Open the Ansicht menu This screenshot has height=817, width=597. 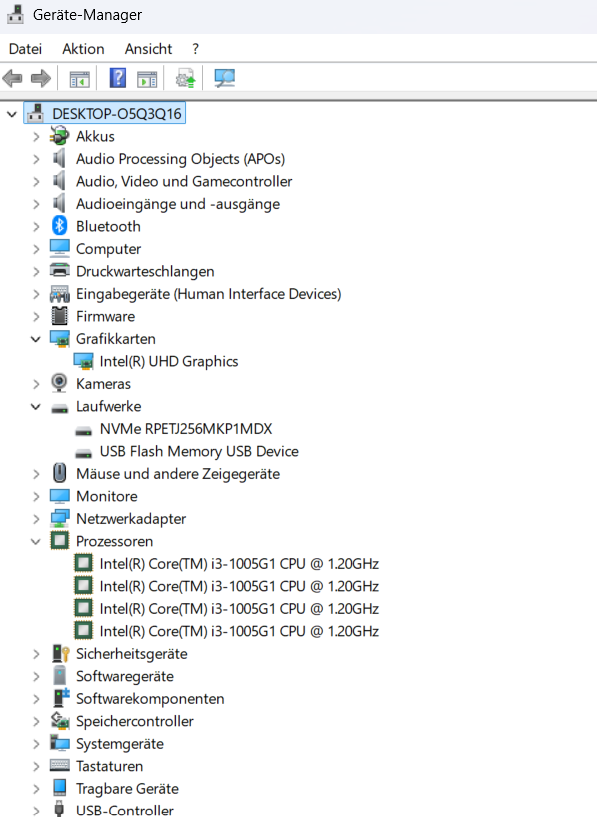(x=148, y=49)
